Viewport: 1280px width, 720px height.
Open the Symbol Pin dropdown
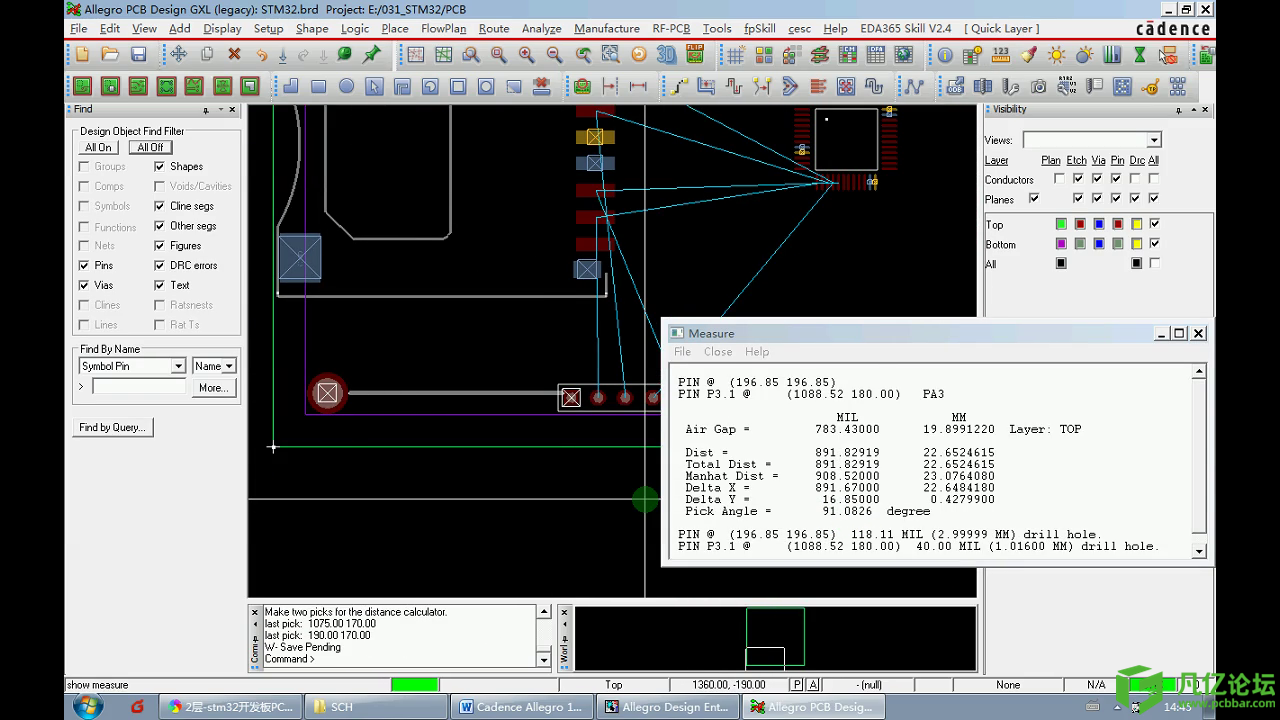(x=178, y=366)
